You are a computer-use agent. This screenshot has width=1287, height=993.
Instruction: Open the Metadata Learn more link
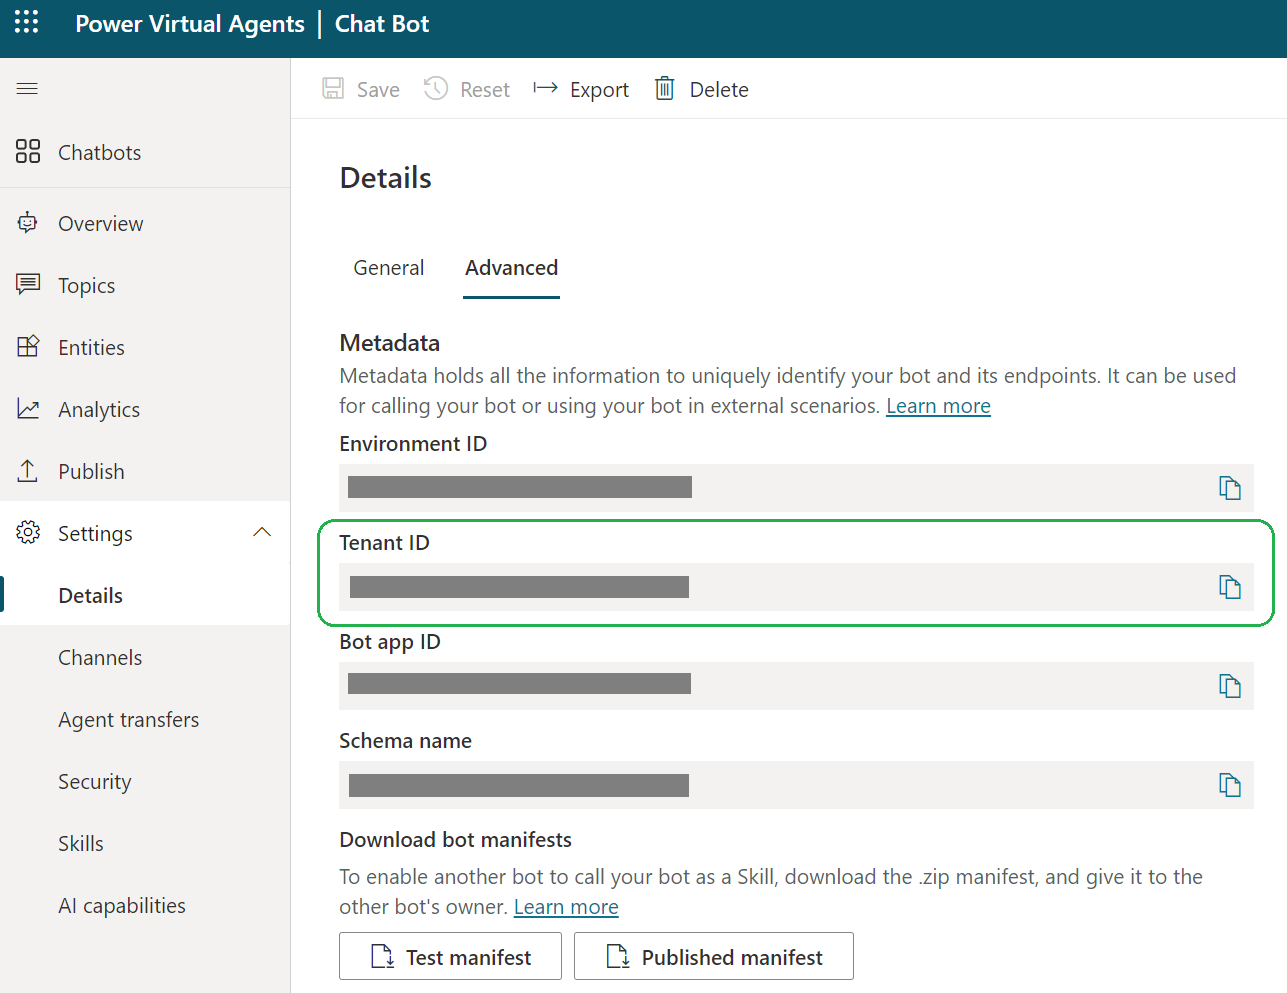937,405
